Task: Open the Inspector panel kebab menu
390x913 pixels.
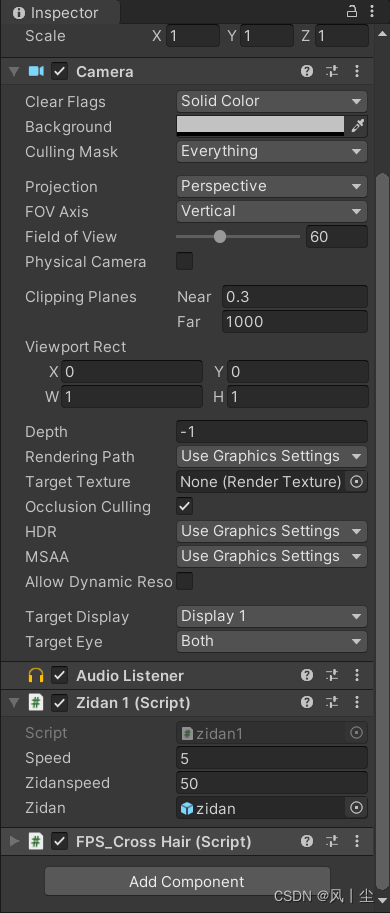Action: pos(372,11)
